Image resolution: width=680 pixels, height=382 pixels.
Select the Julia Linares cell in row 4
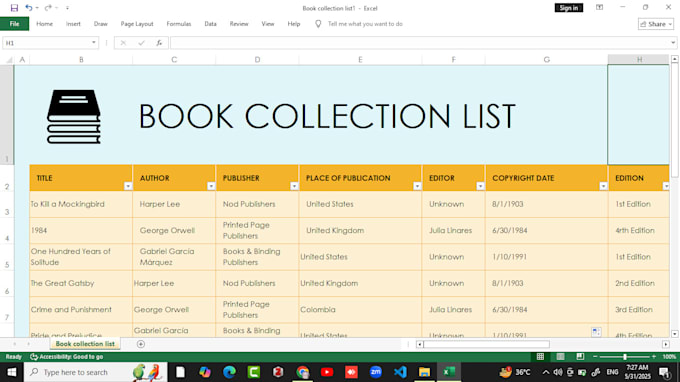click(453, 231)
